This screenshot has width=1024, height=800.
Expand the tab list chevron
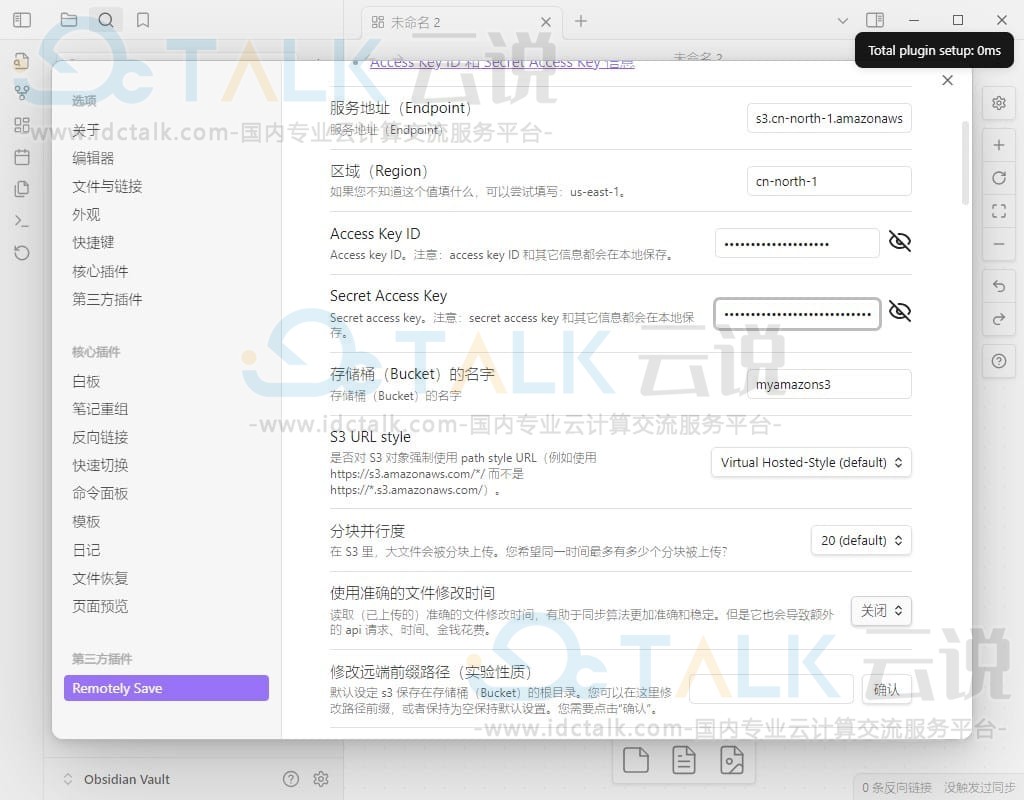pyautogui.click(x=842, y=21)
